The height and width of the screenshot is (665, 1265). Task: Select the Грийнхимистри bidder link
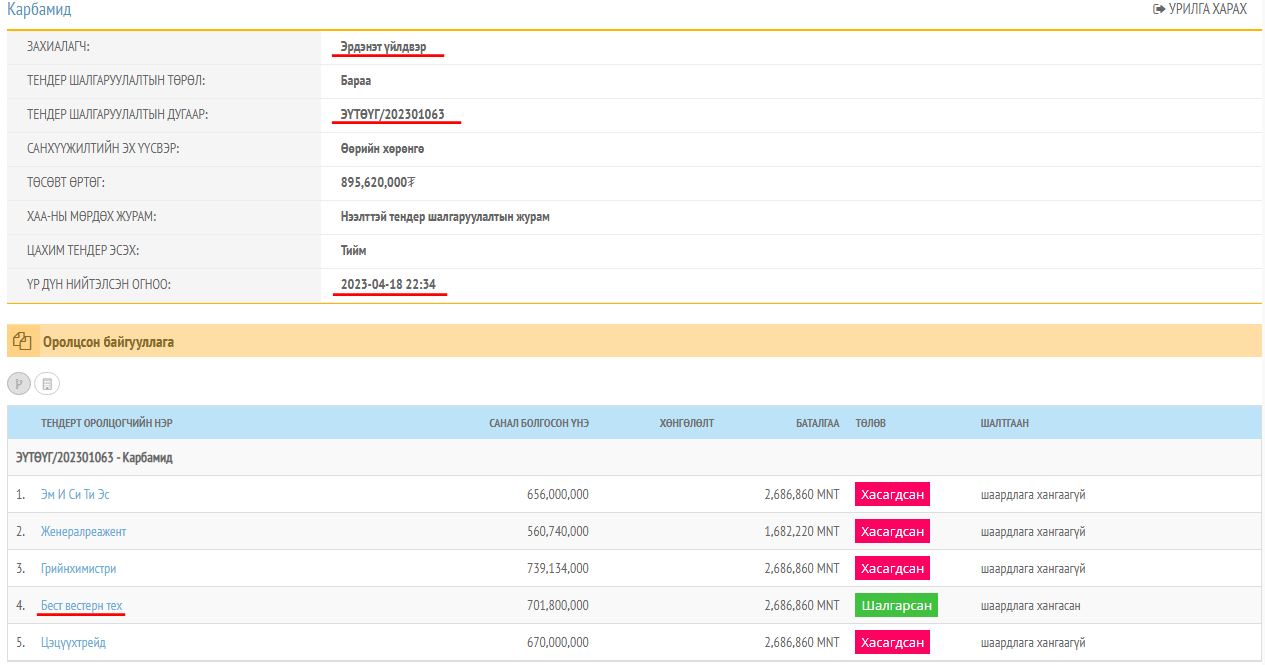click(78, 568)
